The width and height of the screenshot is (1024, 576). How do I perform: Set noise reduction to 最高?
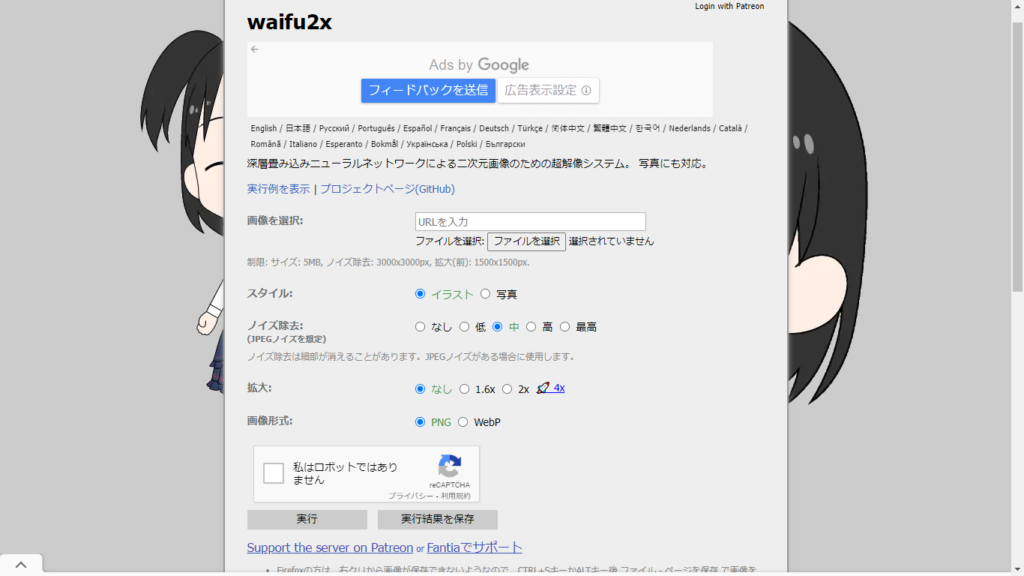click(565, 327)
